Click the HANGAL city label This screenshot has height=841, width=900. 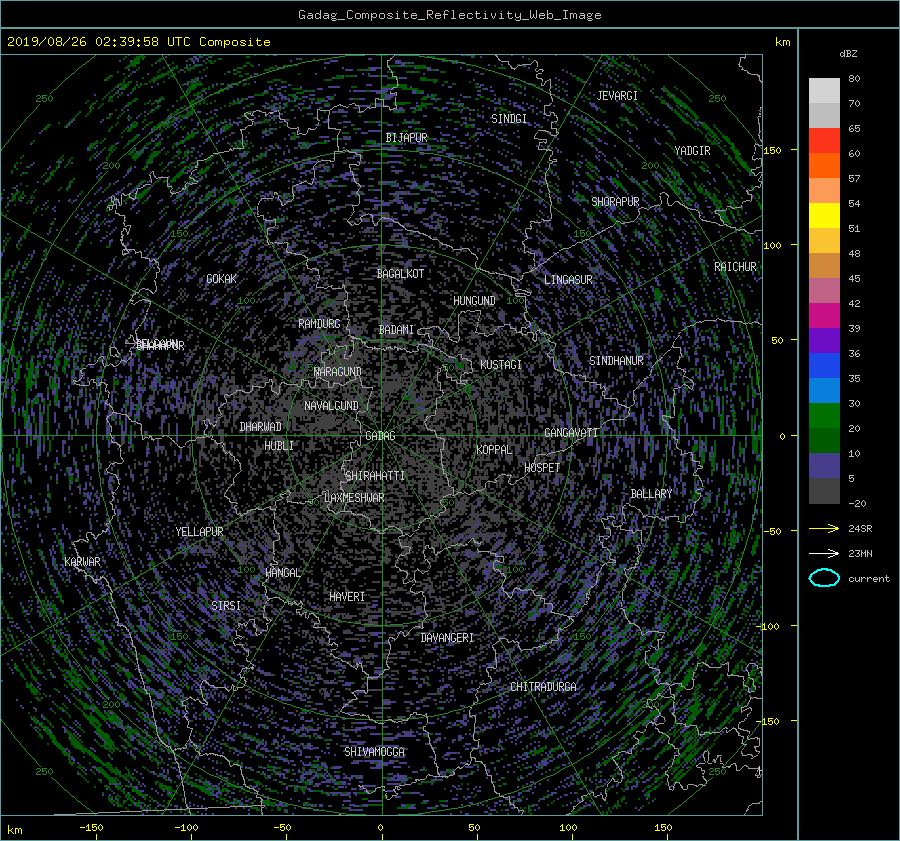(x=282, y=573)
